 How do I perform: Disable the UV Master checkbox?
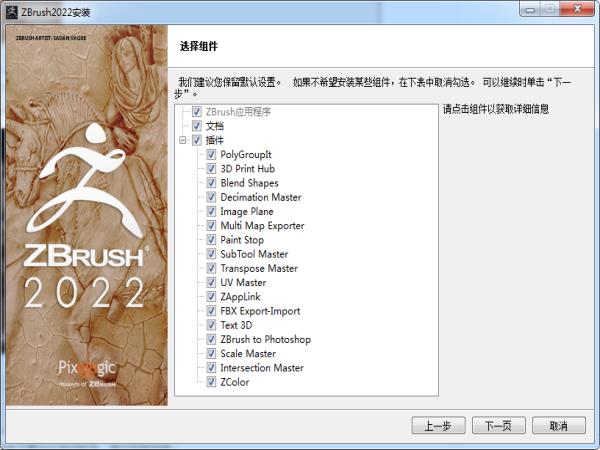coord(211,283)
